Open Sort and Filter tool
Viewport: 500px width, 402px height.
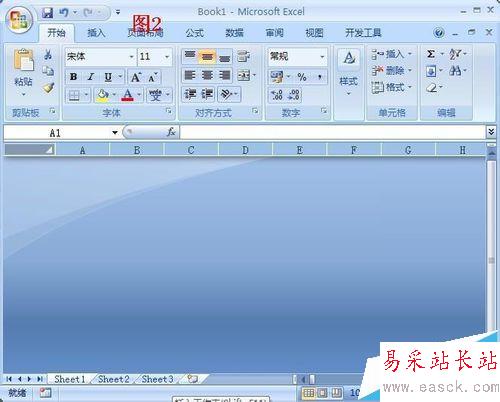(x=455, y=54)
